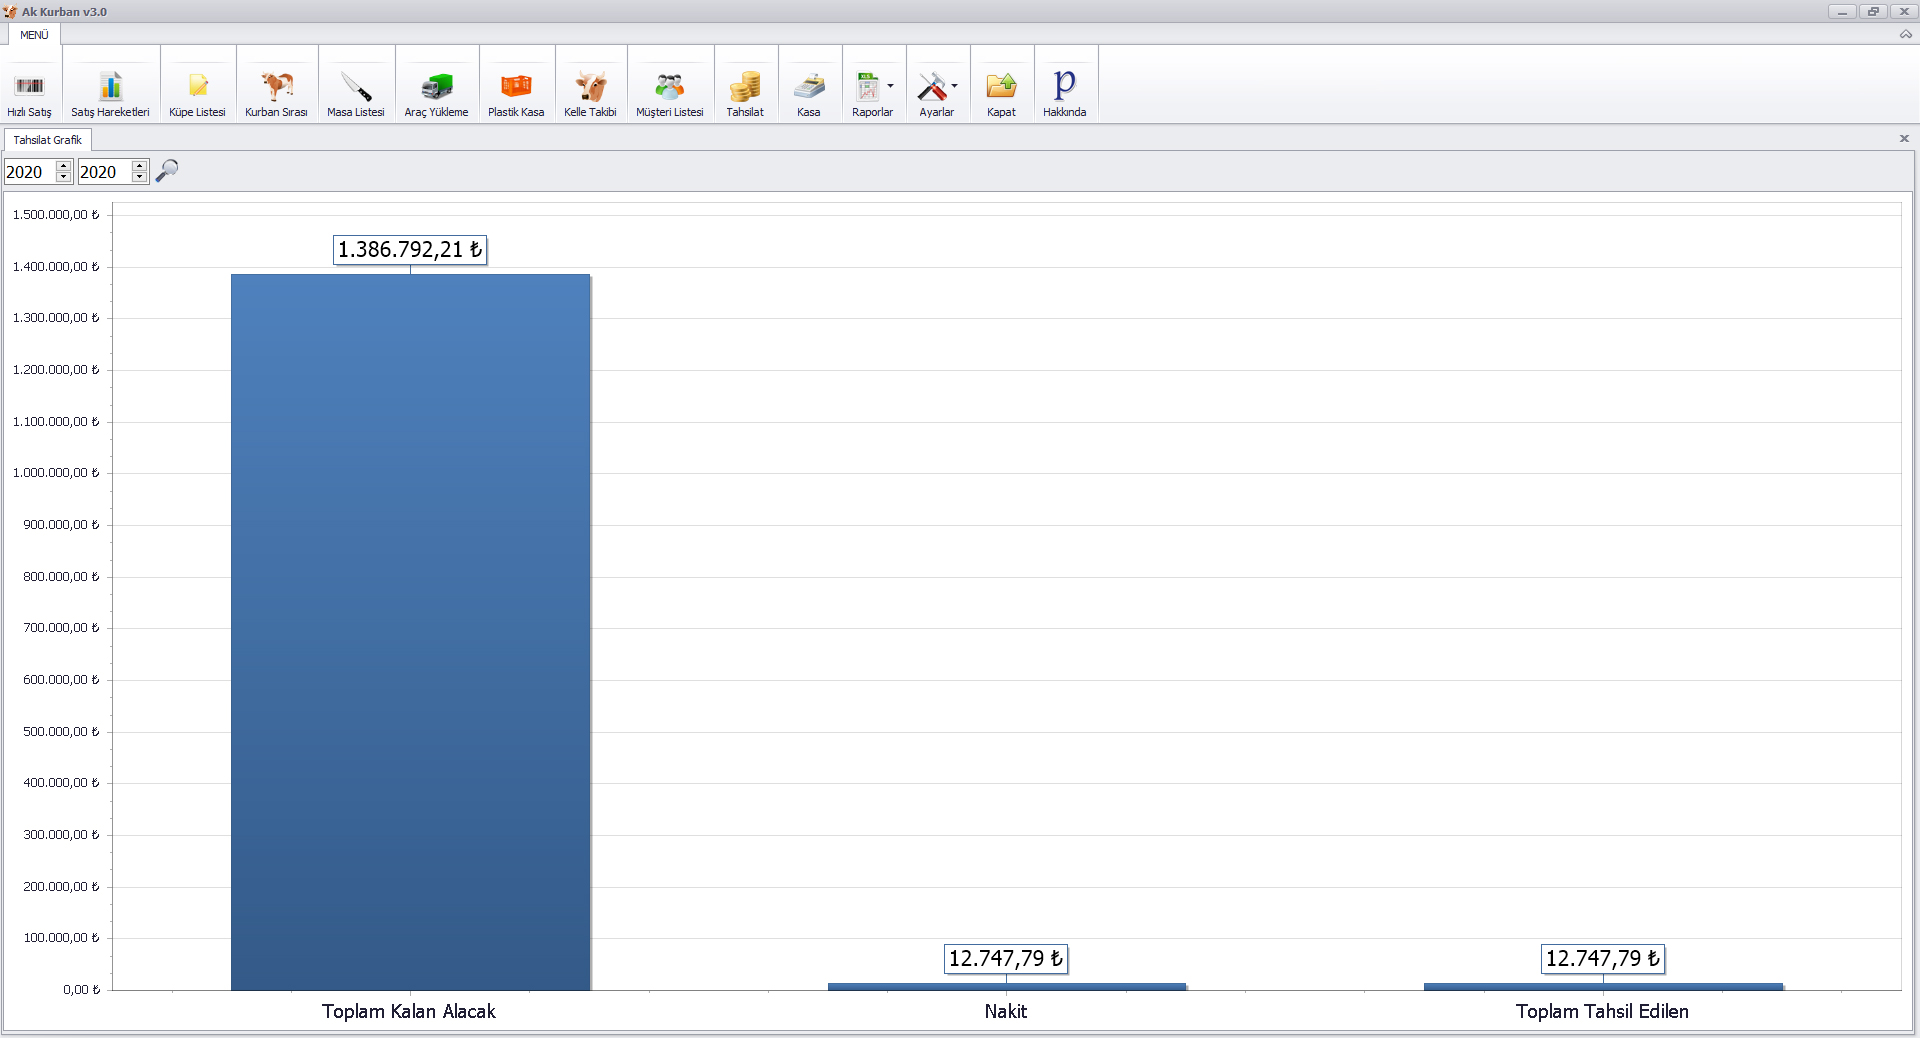Open Küpe Listesi toolbar icon

point(197,87)
